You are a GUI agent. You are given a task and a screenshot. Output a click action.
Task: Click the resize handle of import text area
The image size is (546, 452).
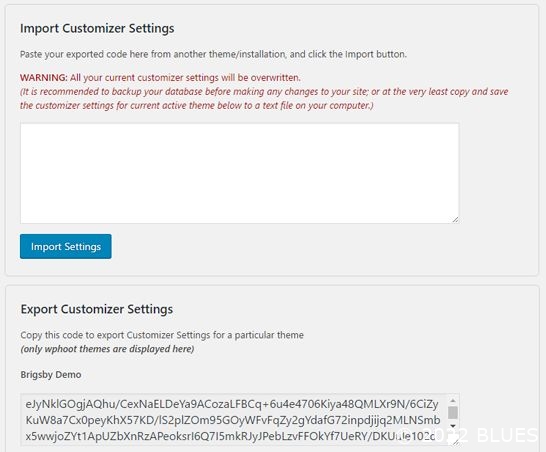pos(455,219)
